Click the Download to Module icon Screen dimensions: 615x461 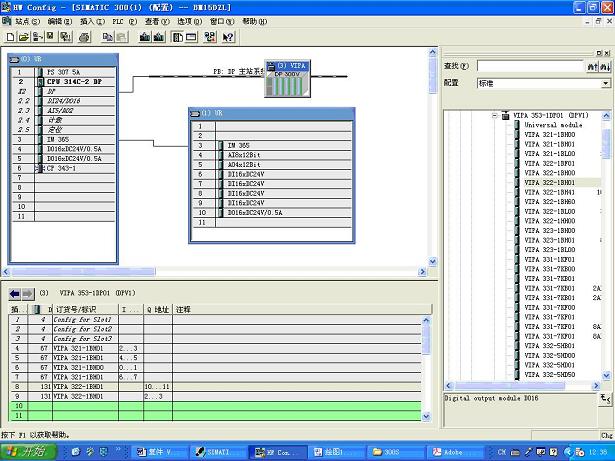[145, 37]
